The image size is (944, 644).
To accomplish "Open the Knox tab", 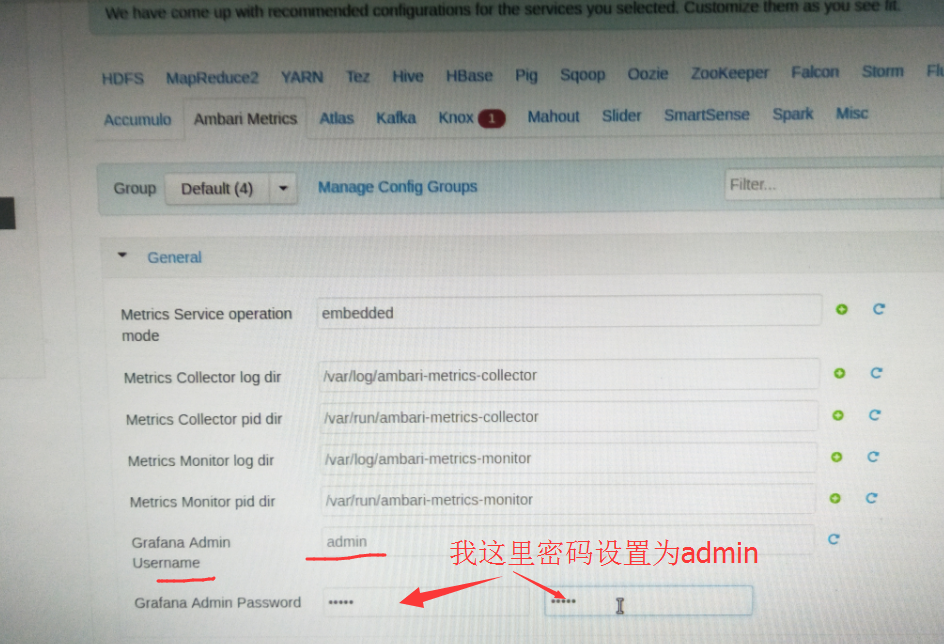I will coord(456,118).
